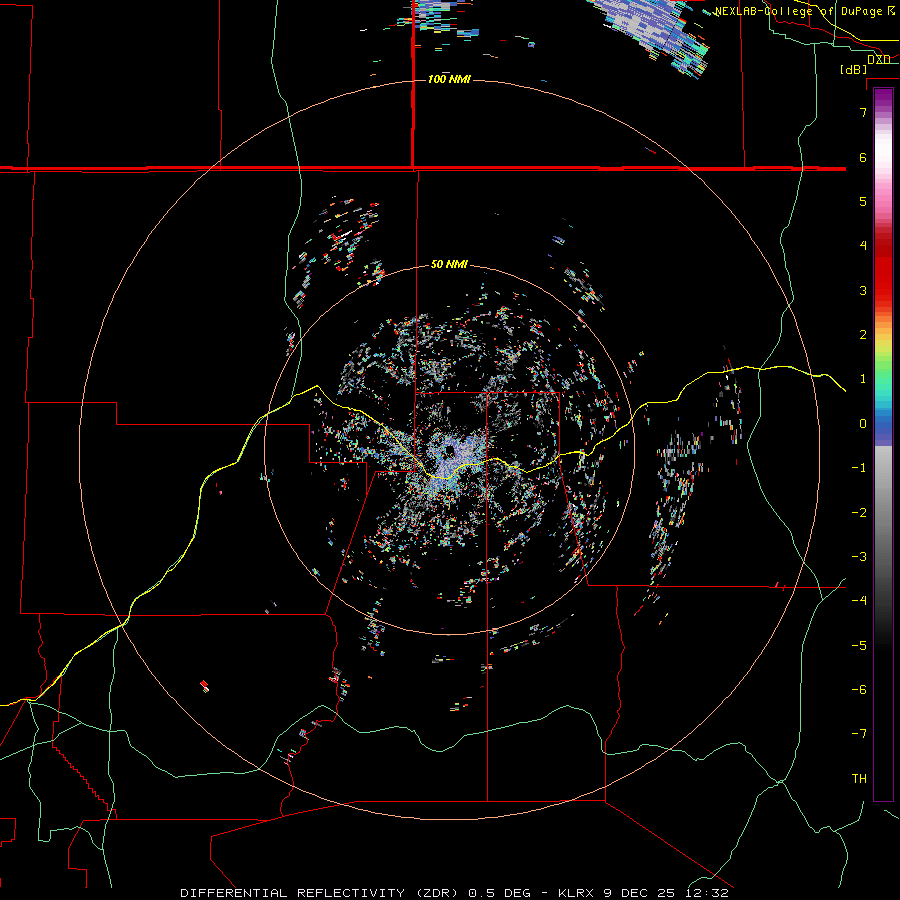The height and width of the screenshot is (900, 900).
Task: Click the "-4" value on the dB scale
Action: tap(859, 600)
